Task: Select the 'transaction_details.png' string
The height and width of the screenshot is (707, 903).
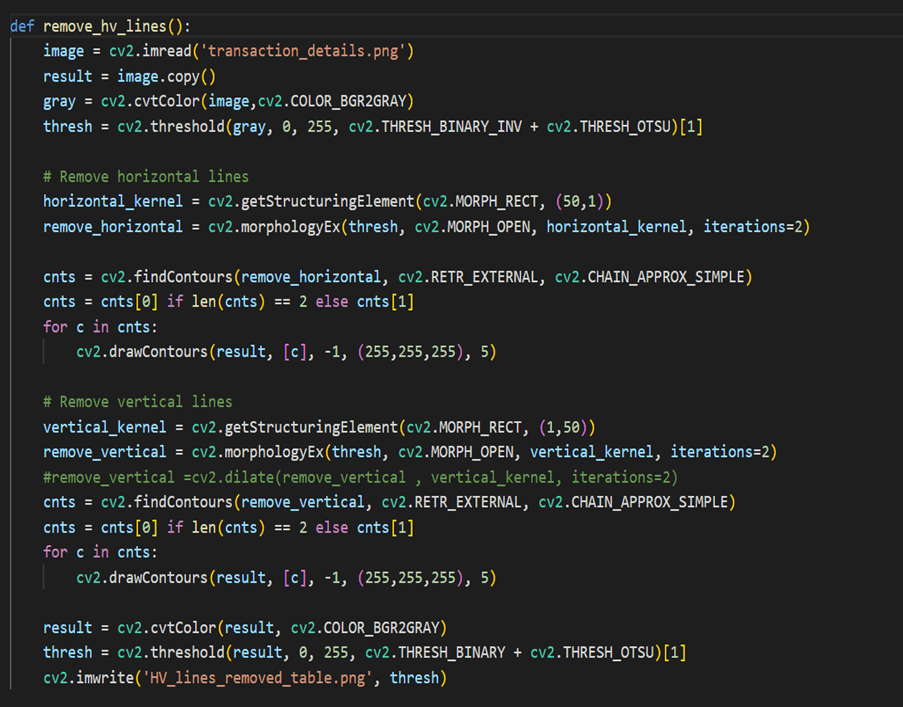Action: (303, 51)
